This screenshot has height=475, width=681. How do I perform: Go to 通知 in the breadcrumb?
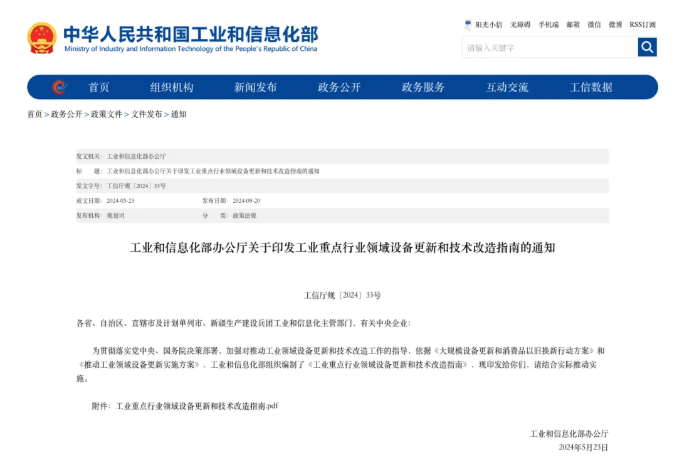179,114
